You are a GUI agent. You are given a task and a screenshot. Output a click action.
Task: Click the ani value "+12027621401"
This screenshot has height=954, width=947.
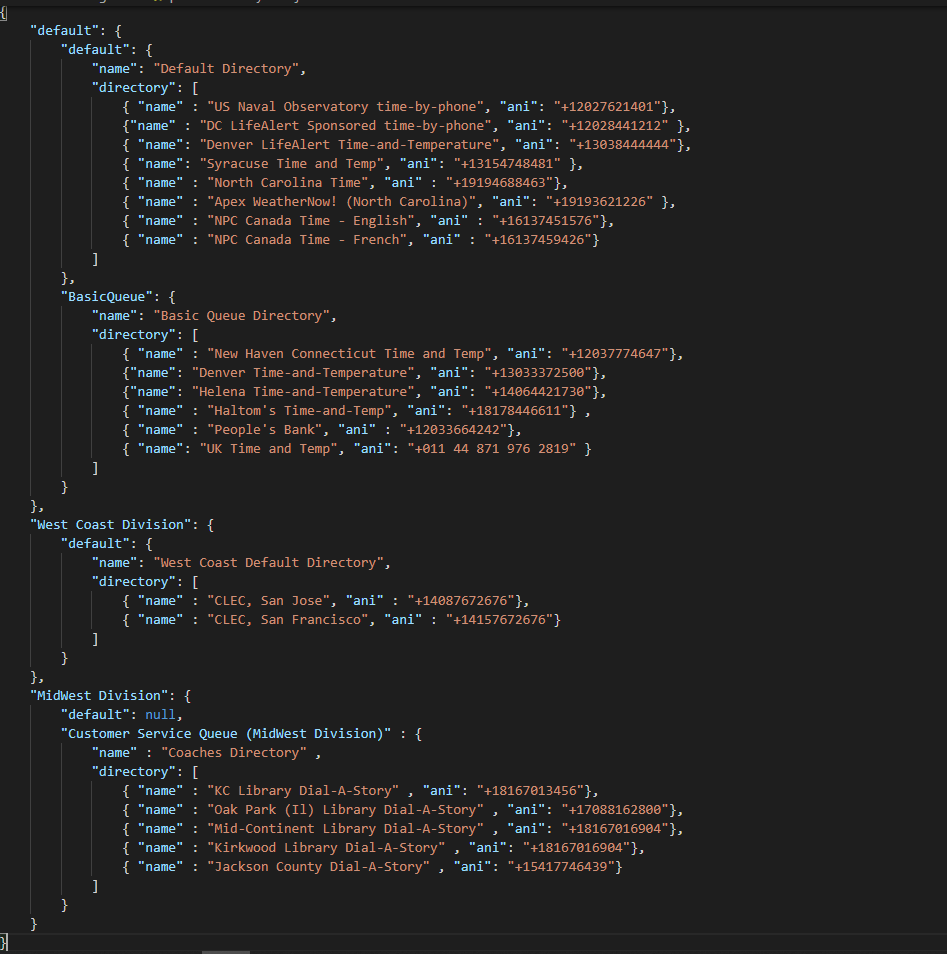click(x=607, y=106)
